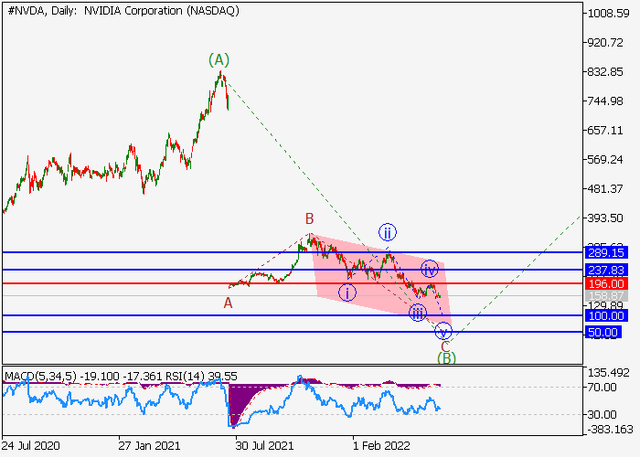Screen dimensions: 640x457
Task: Click the green (B) wave bottom label
Action: point(446,357)
